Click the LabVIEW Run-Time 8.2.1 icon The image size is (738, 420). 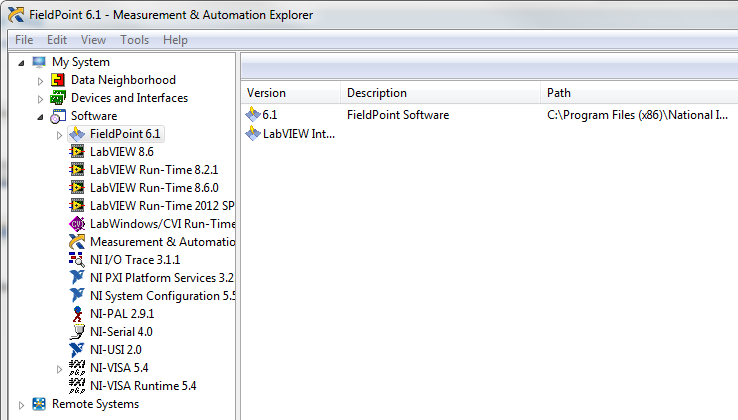[77, 170]
